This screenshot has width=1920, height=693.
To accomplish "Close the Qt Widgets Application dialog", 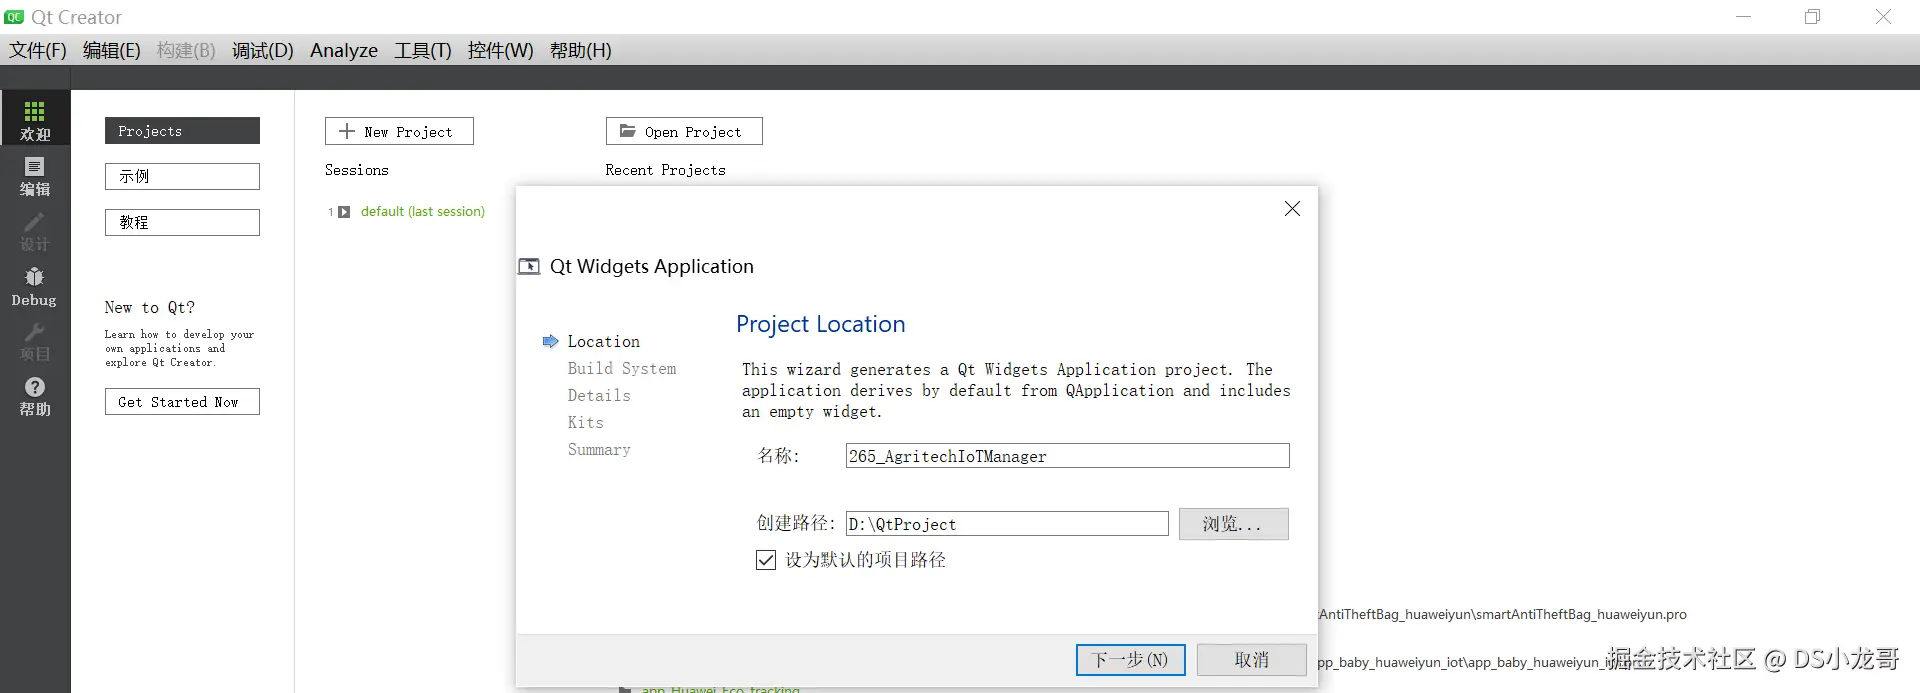I will click(1292, 208).
